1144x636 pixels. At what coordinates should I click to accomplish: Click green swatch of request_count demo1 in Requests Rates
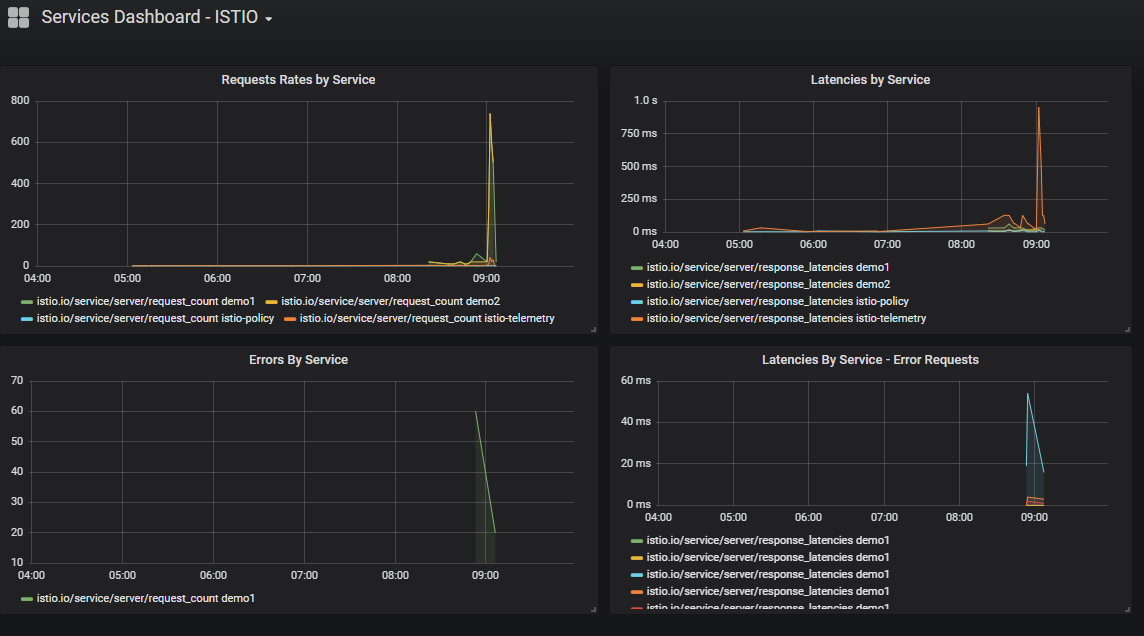tap(27, 301)
